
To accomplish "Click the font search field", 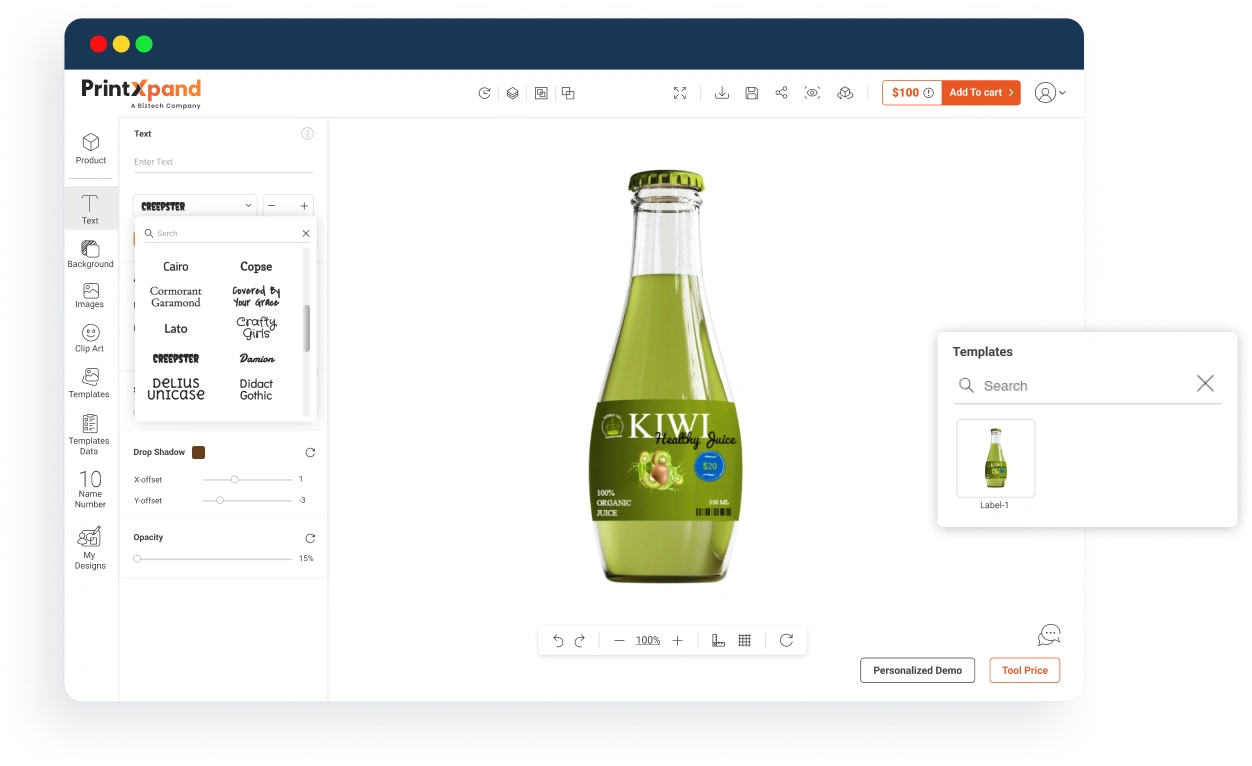I will [x=225, y=233].
